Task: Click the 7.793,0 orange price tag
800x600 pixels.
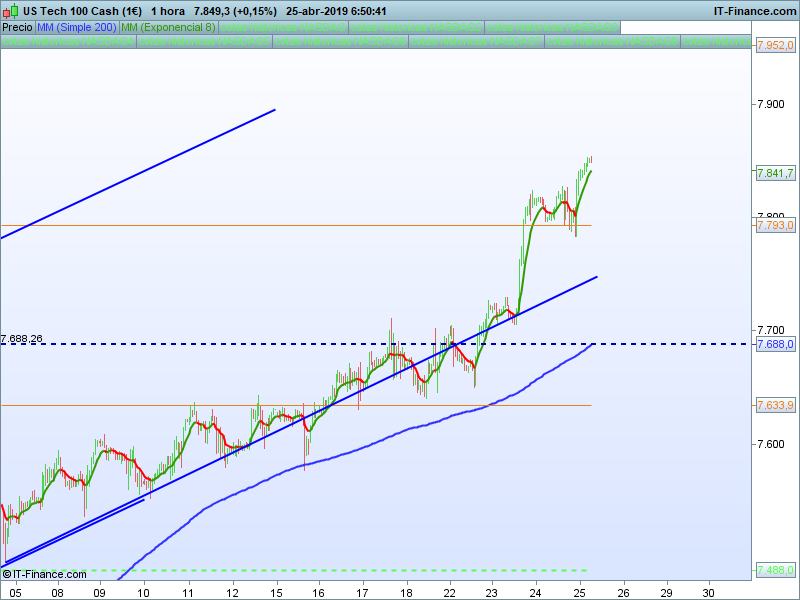Action: click(x=775, y=225)
